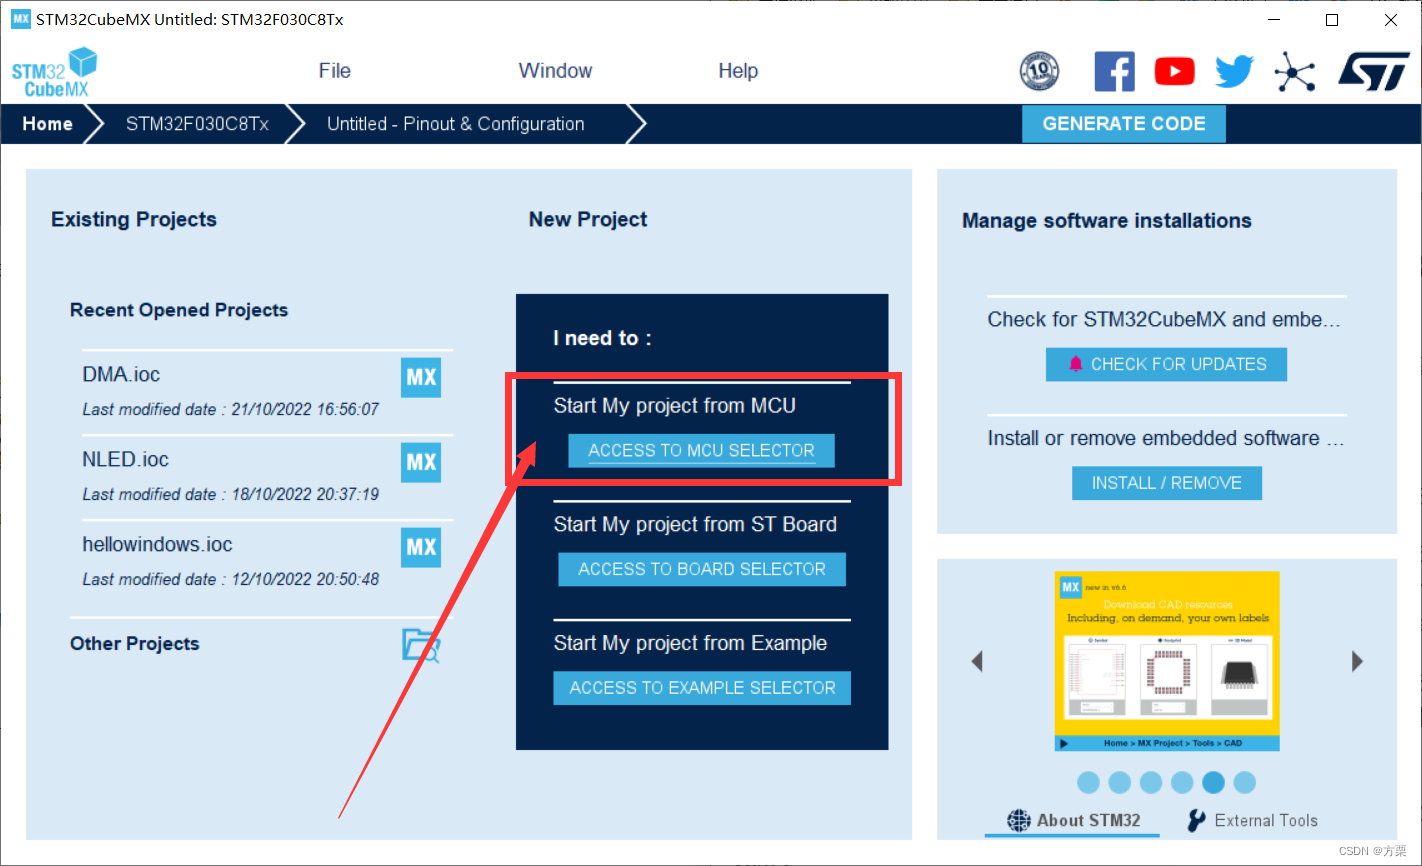Viewport: 1422px width, 866px height.
Task: Open the YouTube icon link
Action: 1174,71
